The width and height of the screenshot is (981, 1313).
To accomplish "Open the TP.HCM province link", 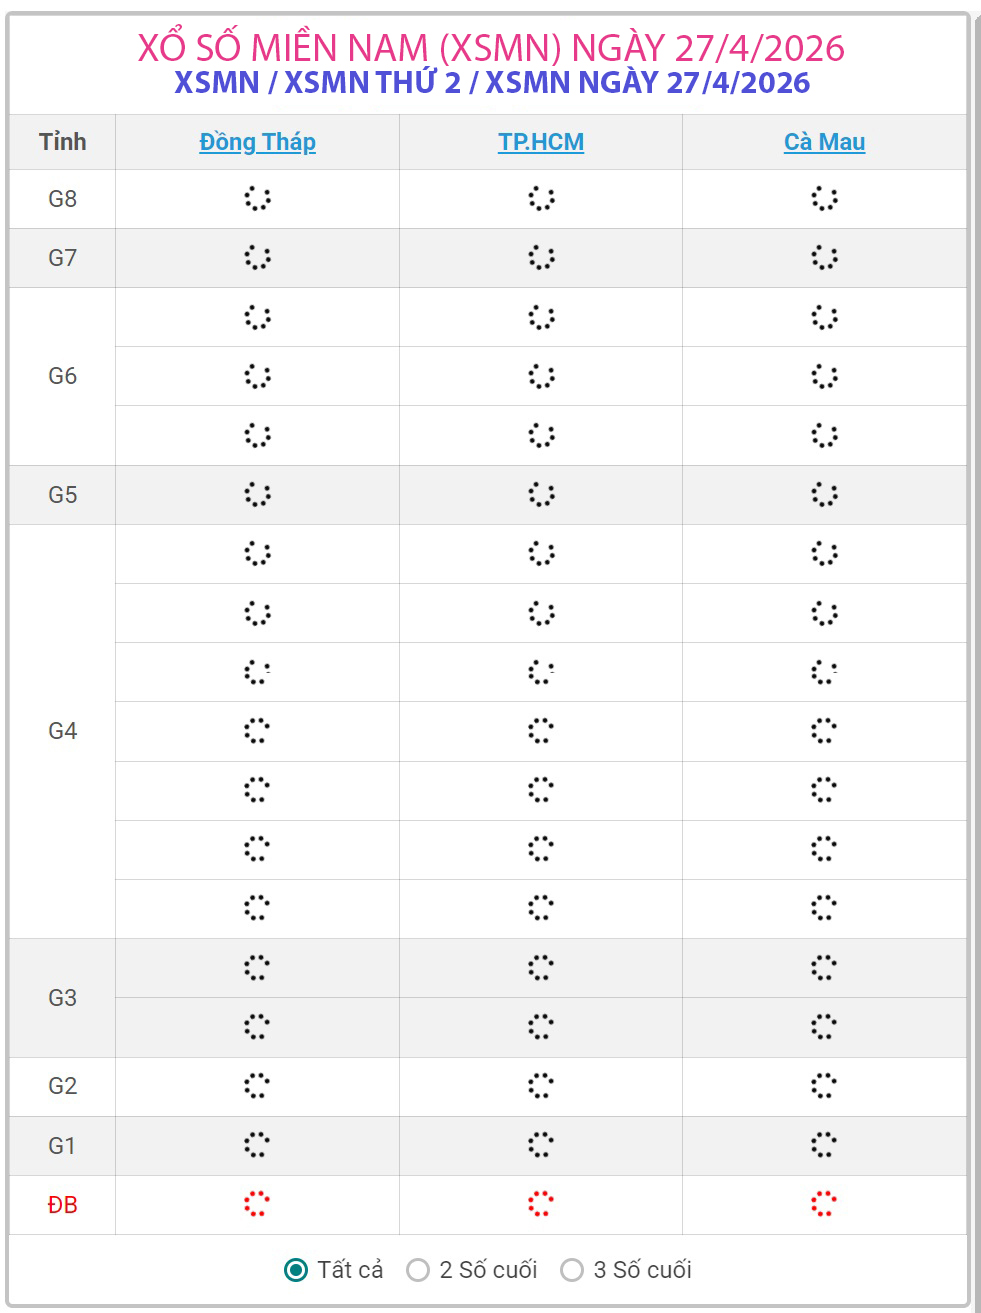I will click(x=541, y=142).
